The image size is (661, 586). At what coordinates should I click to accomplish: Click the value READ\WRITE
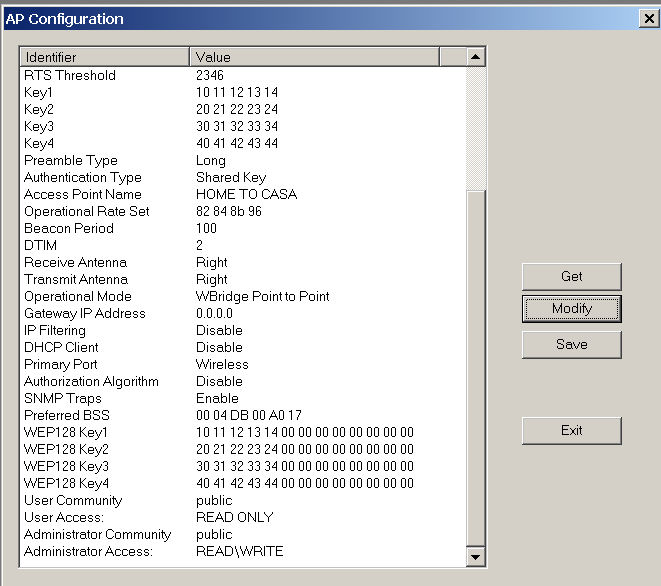[x=239, y=551]
